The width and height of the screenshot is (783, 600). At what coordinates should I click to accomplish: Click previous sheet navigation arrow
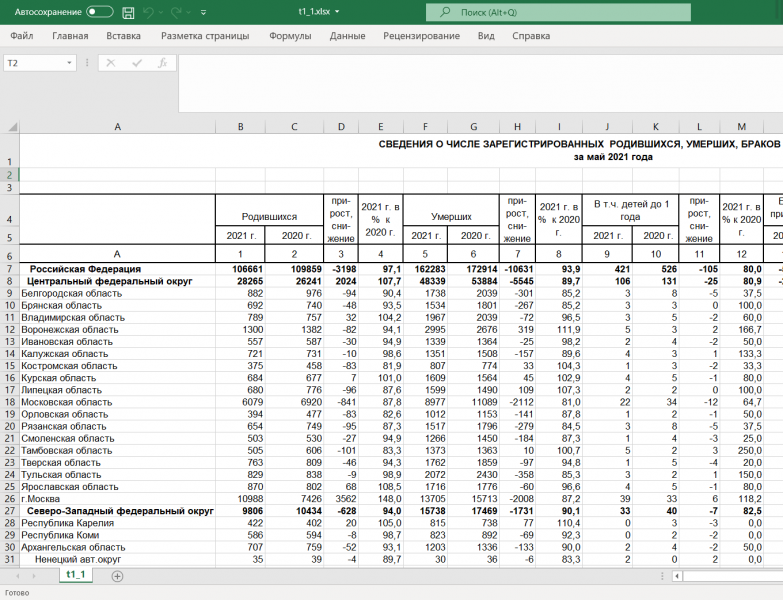18,577
